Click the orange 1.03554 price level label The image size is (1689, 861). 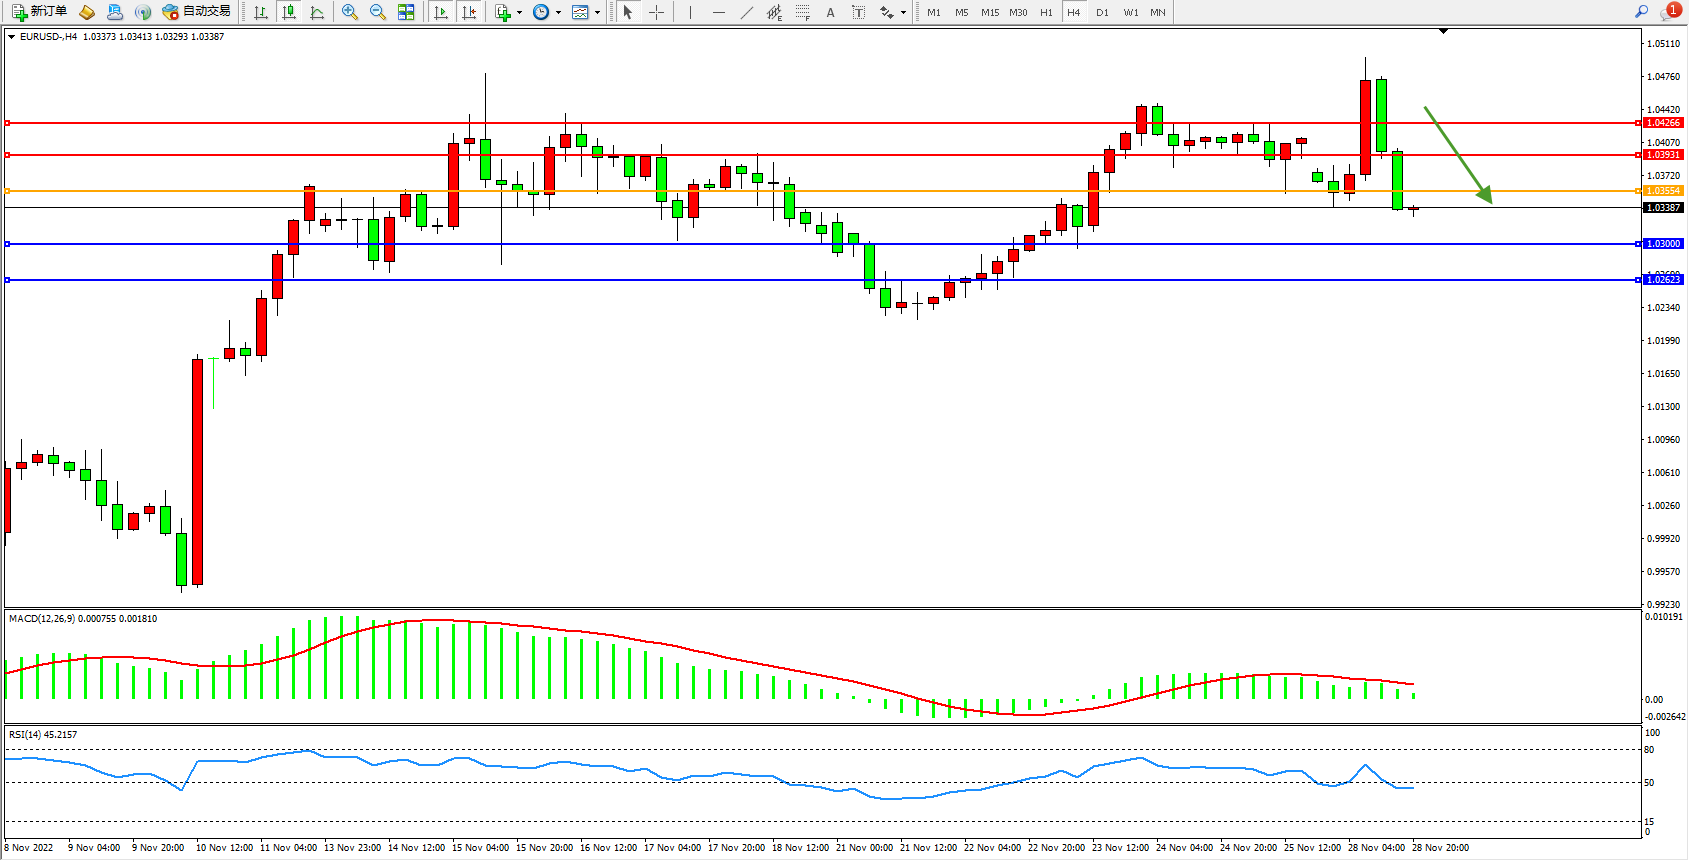point(1663,191)
